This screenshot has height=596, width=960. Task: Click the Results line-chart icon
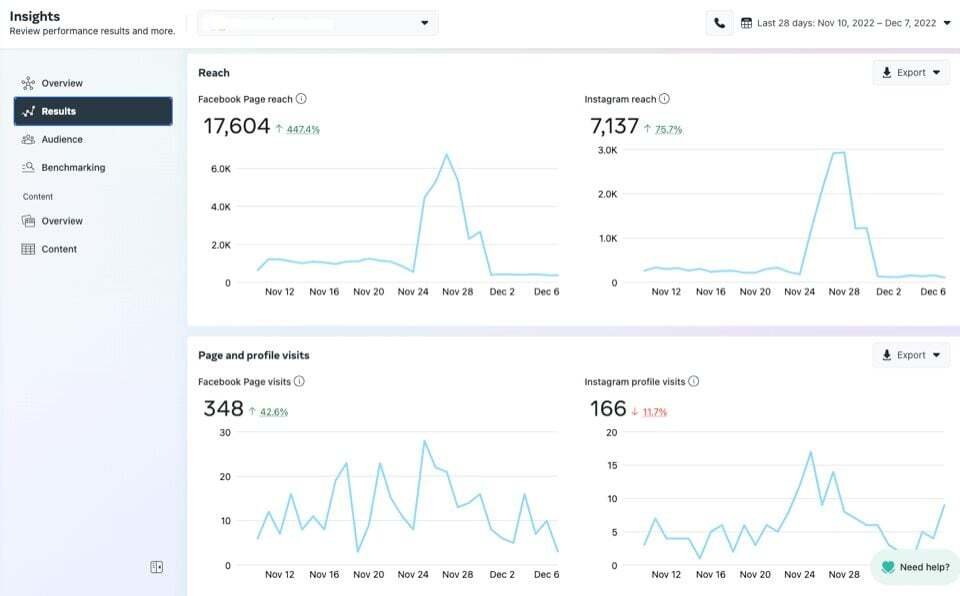click(31, 111)
